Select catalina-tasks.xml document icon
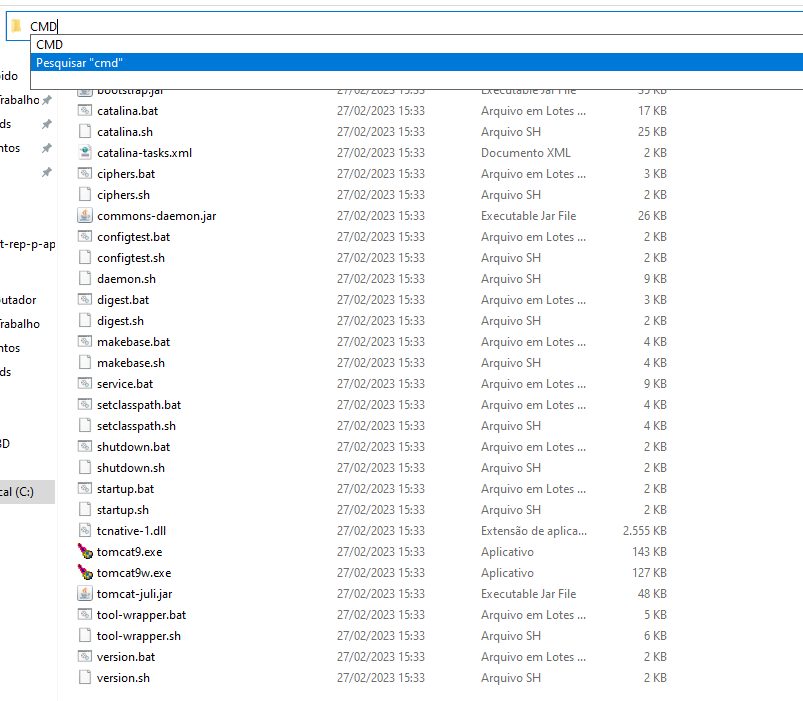The image size is (803, 701). pos(84,153)
